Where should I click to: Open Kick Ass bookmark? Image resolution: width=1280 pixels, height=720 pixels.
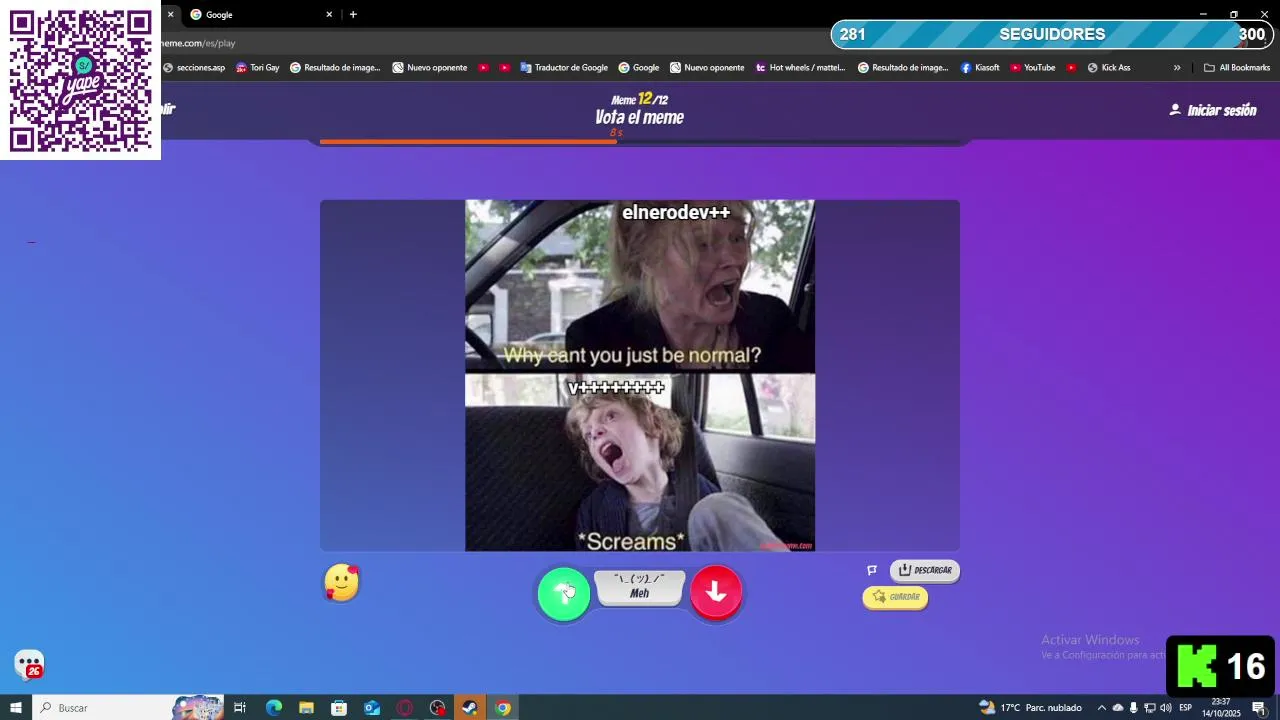pyautogui.click(x=1109, y=68)
